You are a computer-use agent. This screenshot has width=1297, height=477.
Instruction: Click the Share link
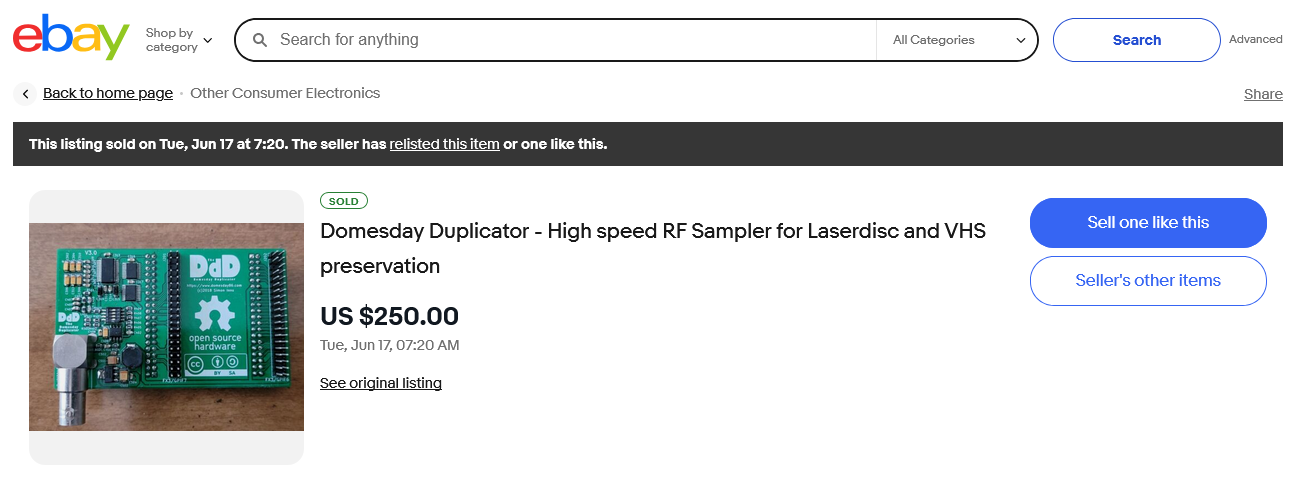tap(1263, 94)
